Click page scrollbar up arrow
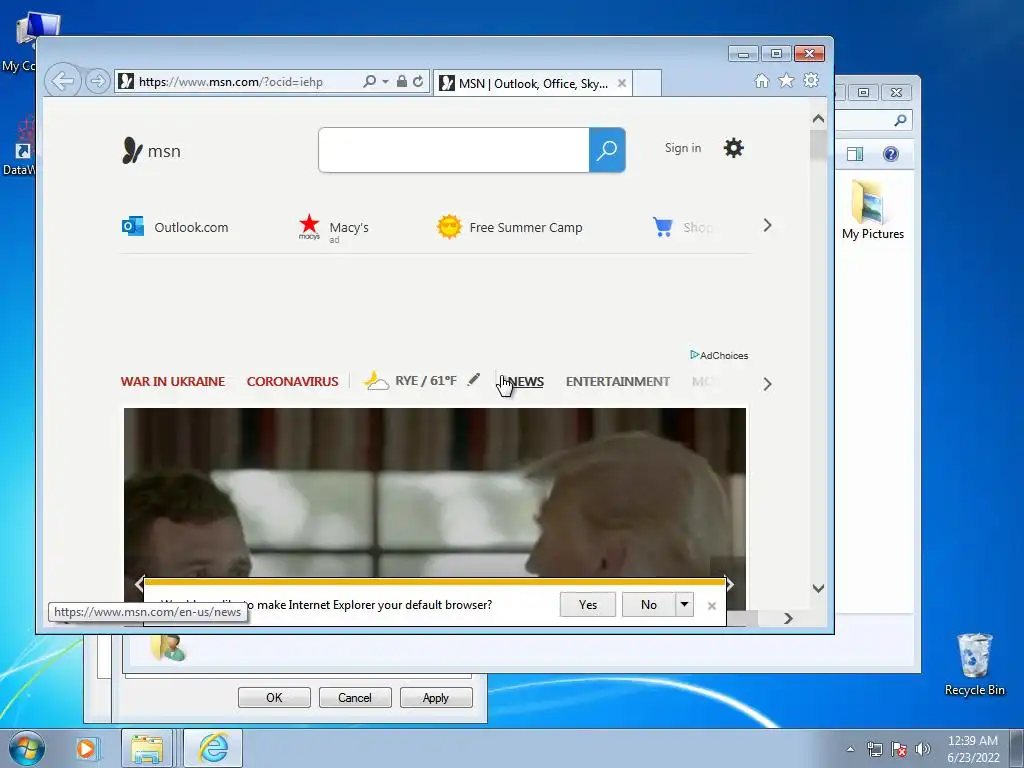This screenshot has height=768, width=1024. pyautogui.click(x=818, y=119)
